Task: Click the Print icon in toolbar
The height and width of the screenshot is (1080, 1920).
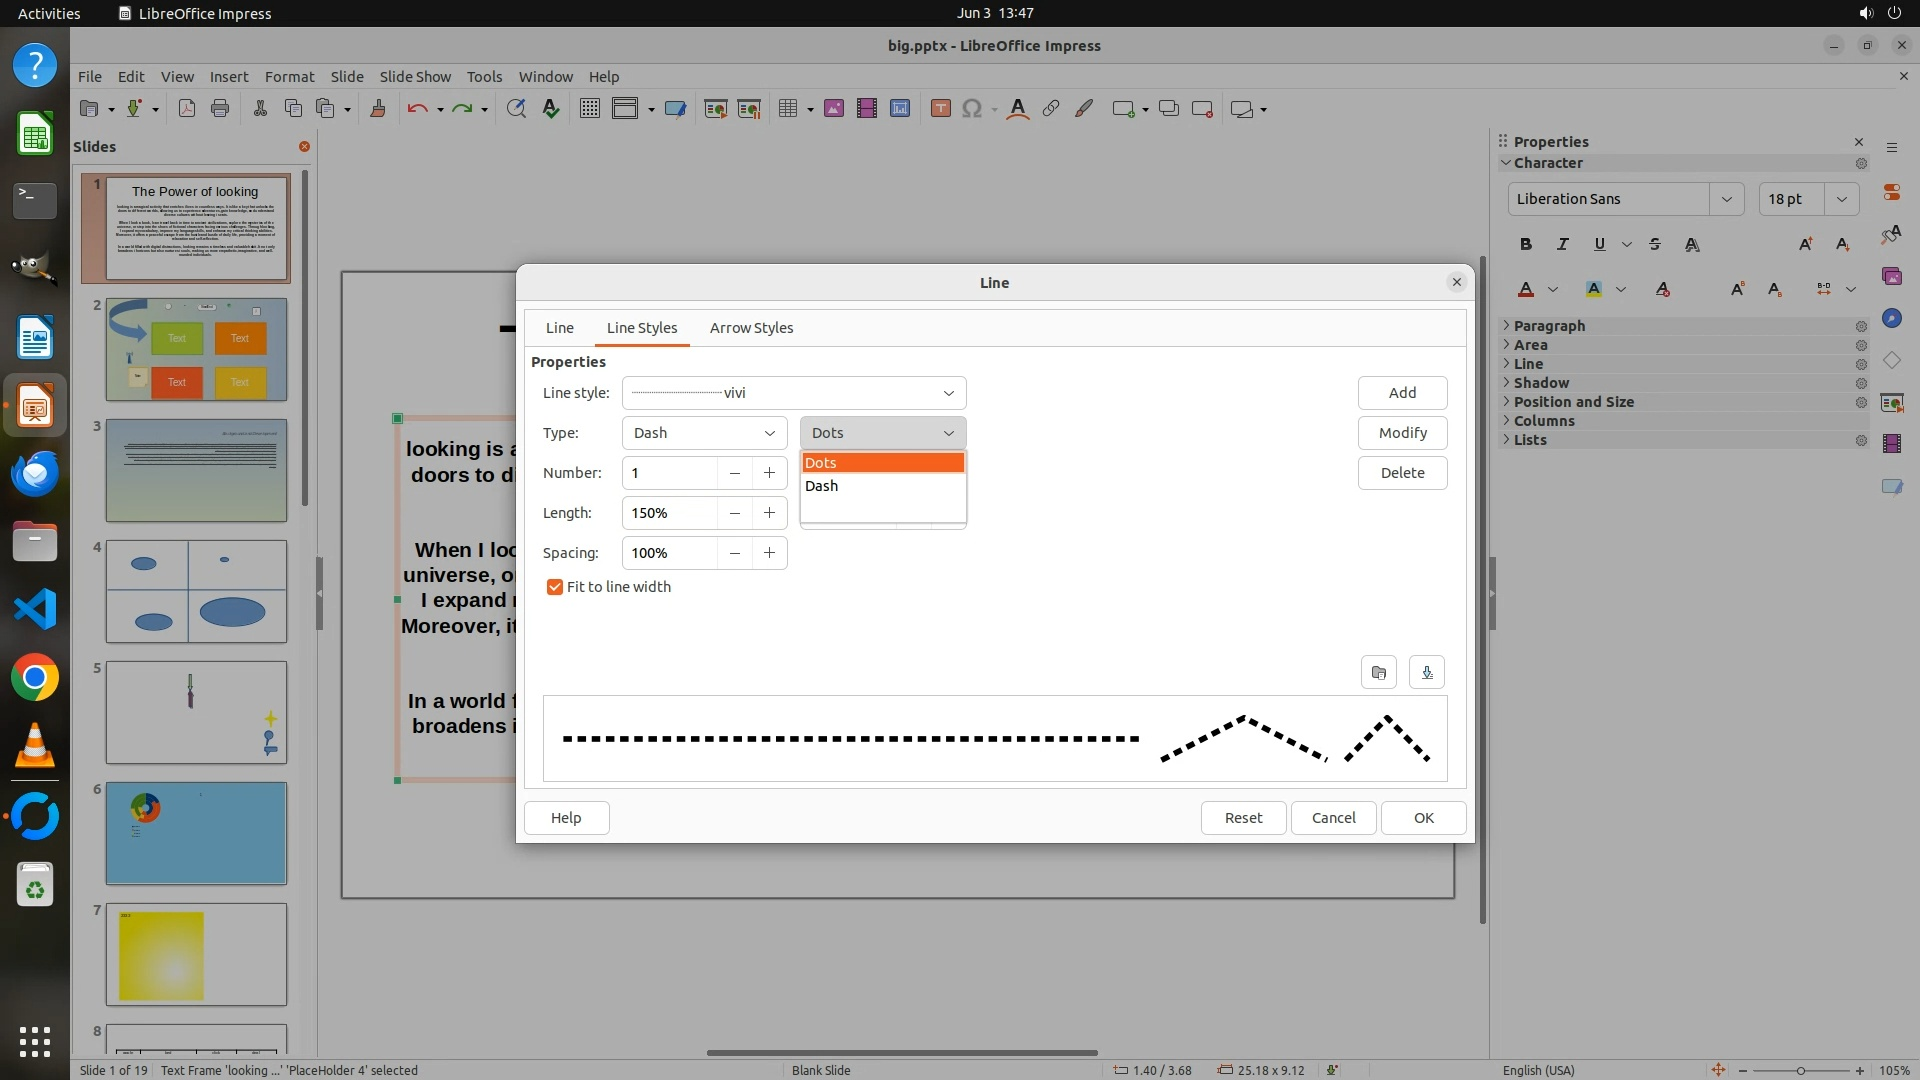Action: point(220,109)
